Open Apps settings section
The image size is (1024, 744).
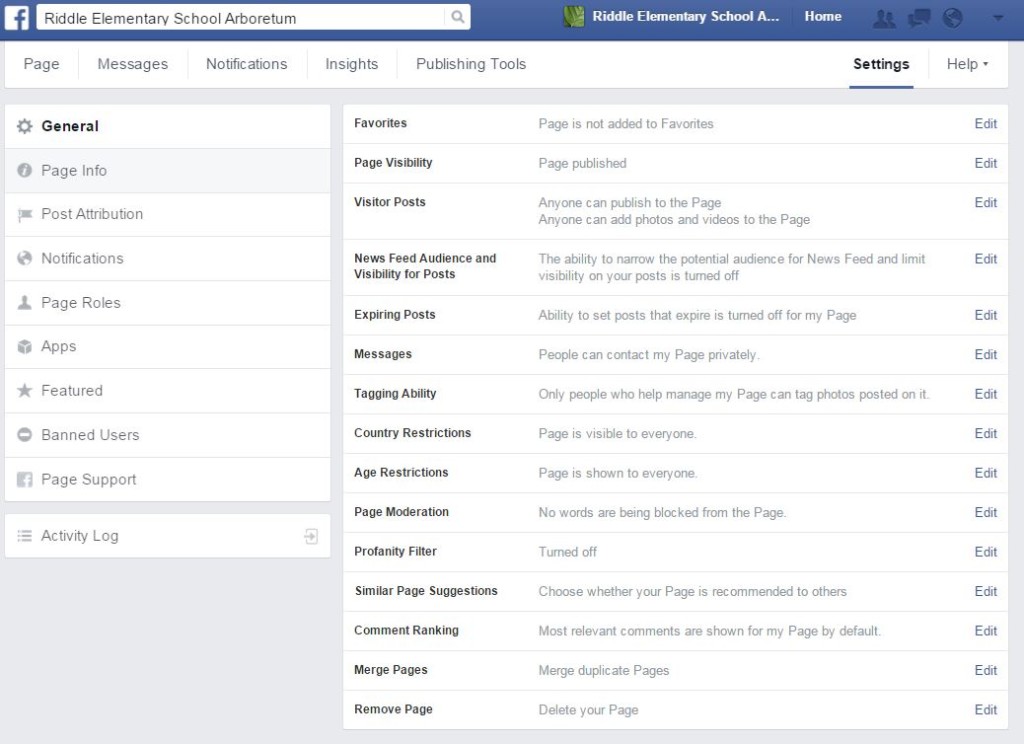click(168, 346)
